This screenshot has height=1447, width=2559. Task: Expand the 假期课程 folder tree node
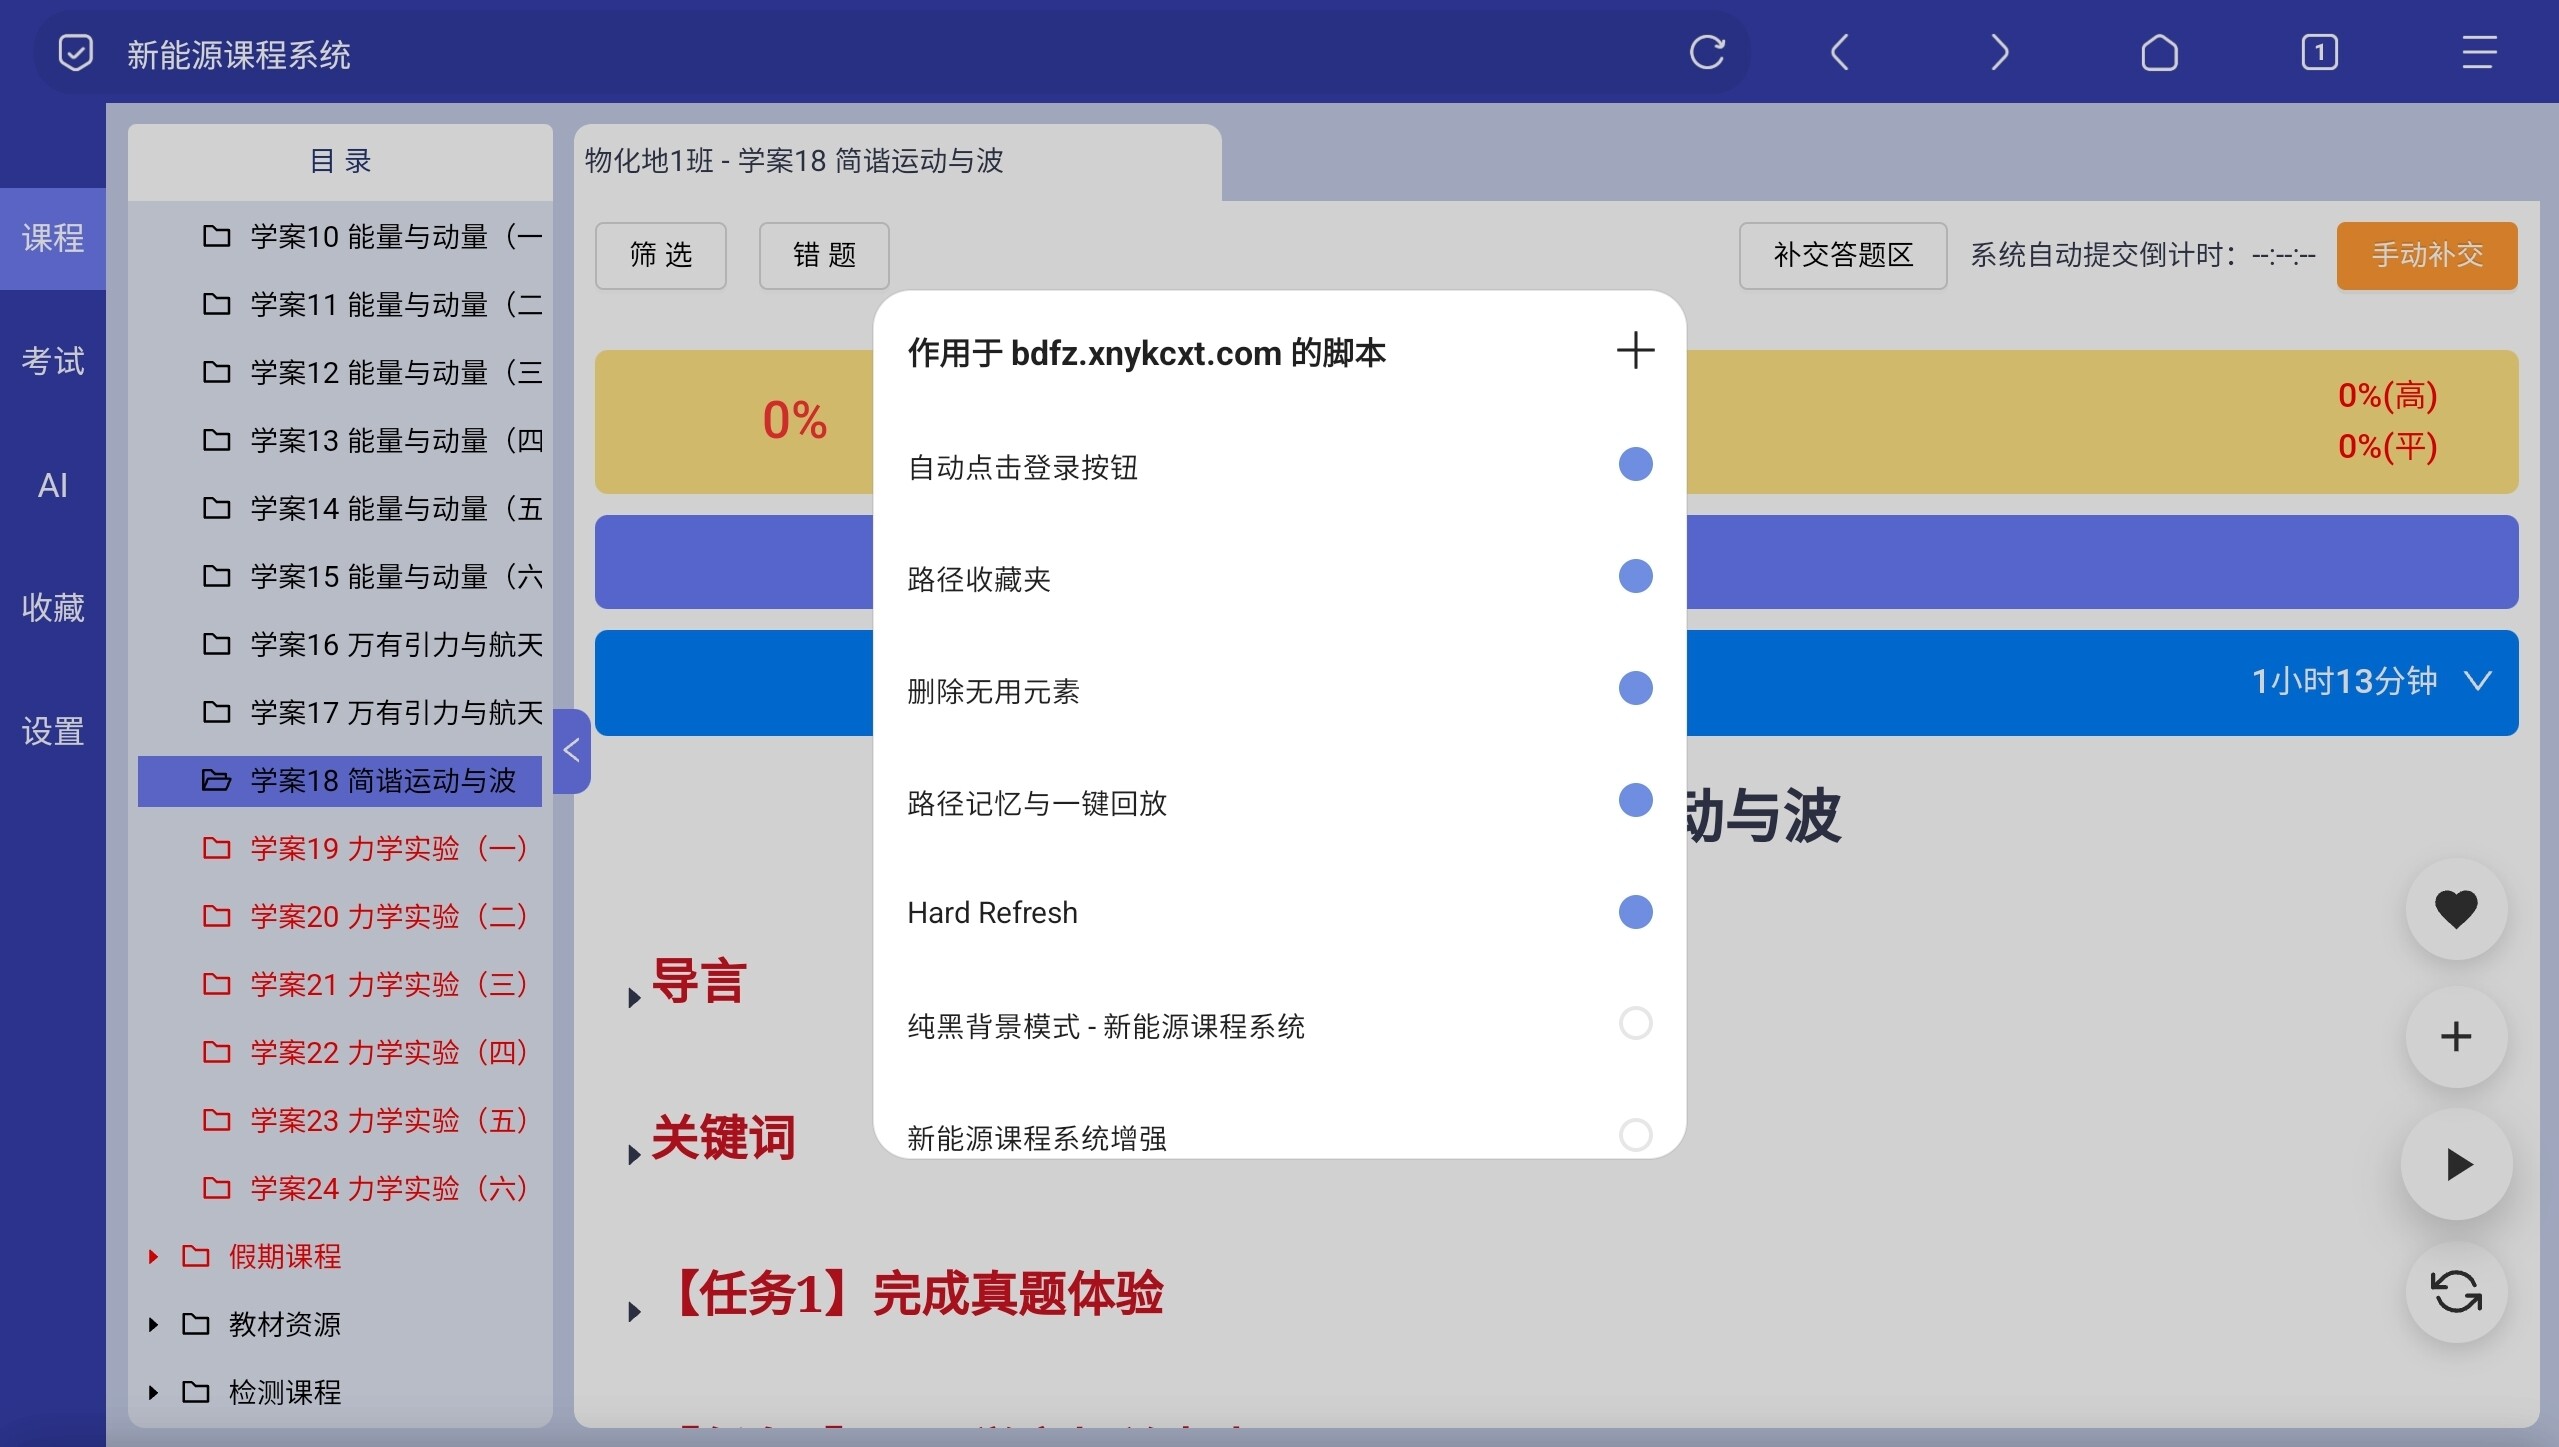153,1256
